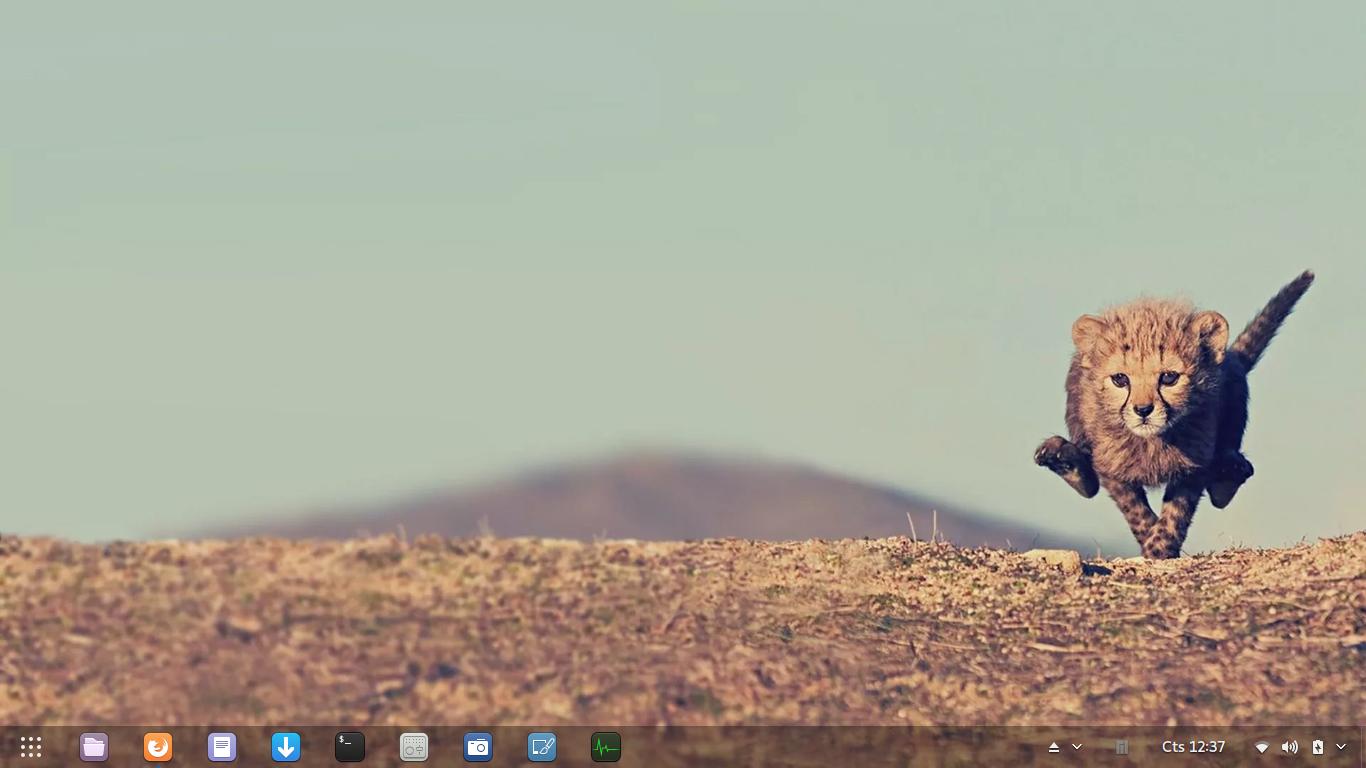Open the System Monitor app

606,747
